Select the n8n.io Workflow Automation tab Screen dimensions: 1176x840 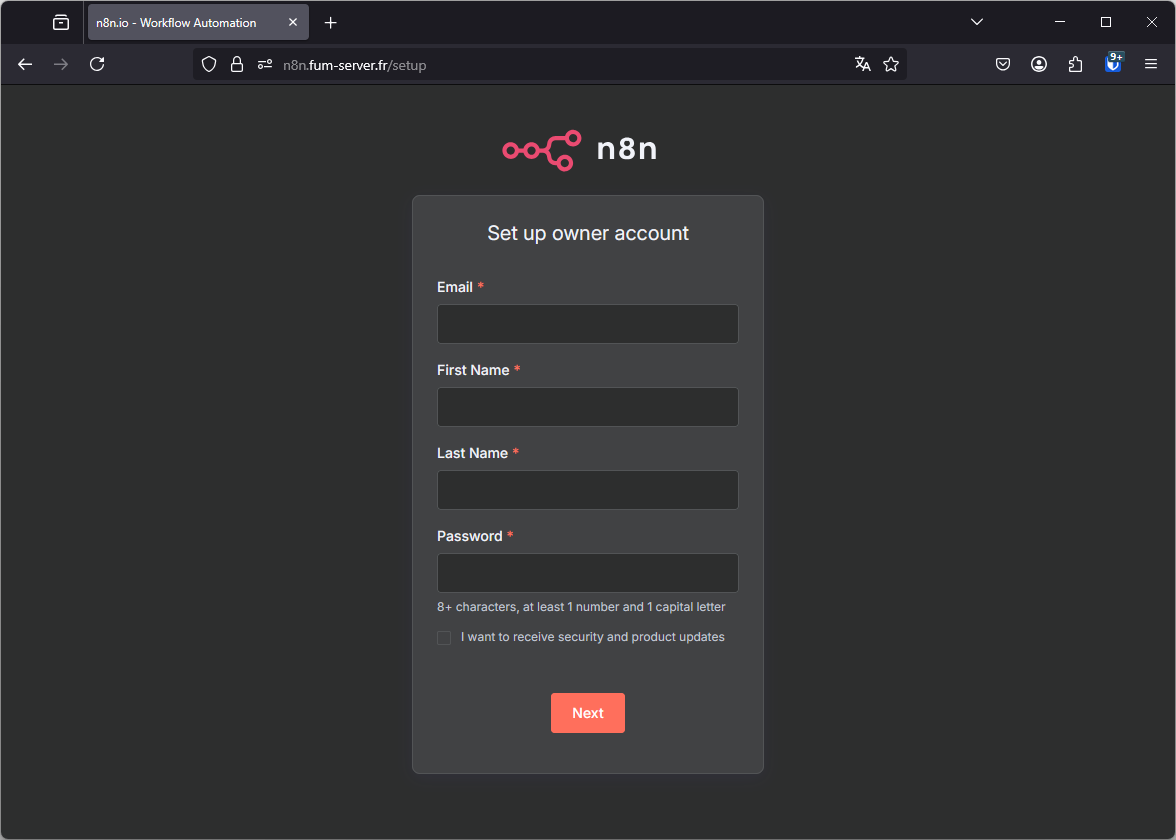point(180,22)
